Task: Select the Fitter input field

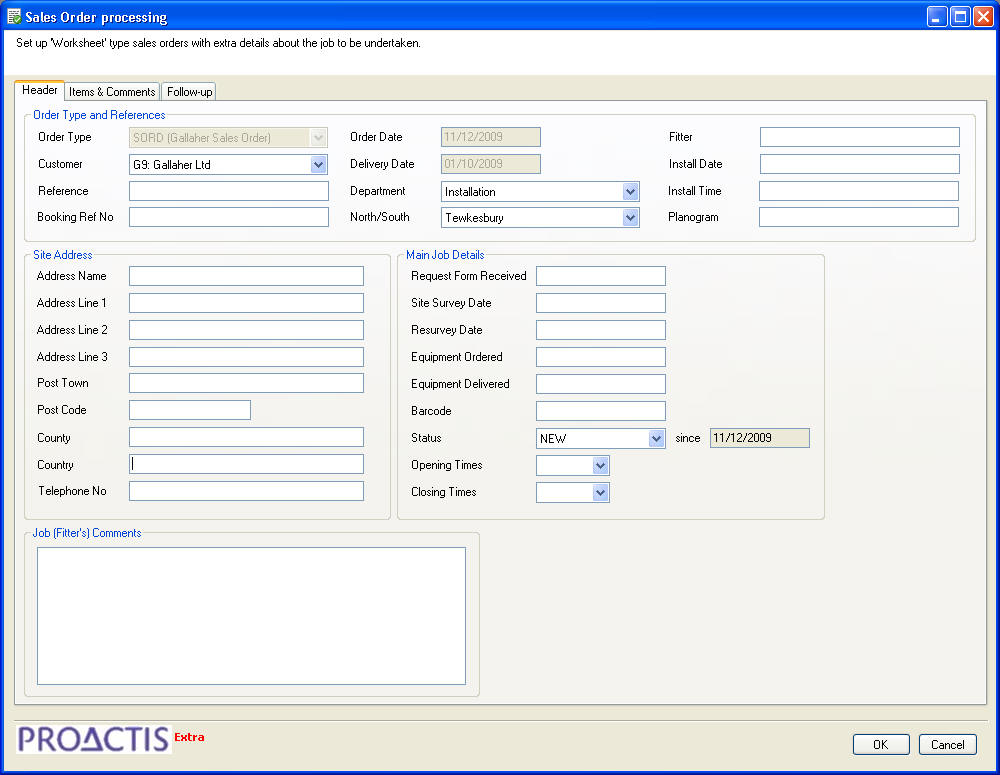Action: pos(859,137)
